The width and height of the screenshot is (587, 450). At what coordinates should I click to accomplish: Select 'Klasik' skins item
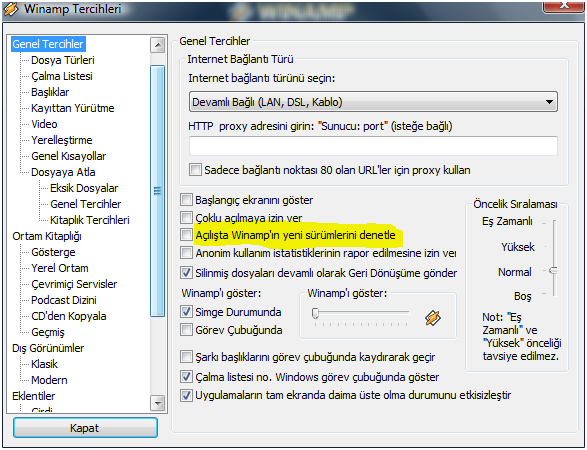click(x=44, y=364)
